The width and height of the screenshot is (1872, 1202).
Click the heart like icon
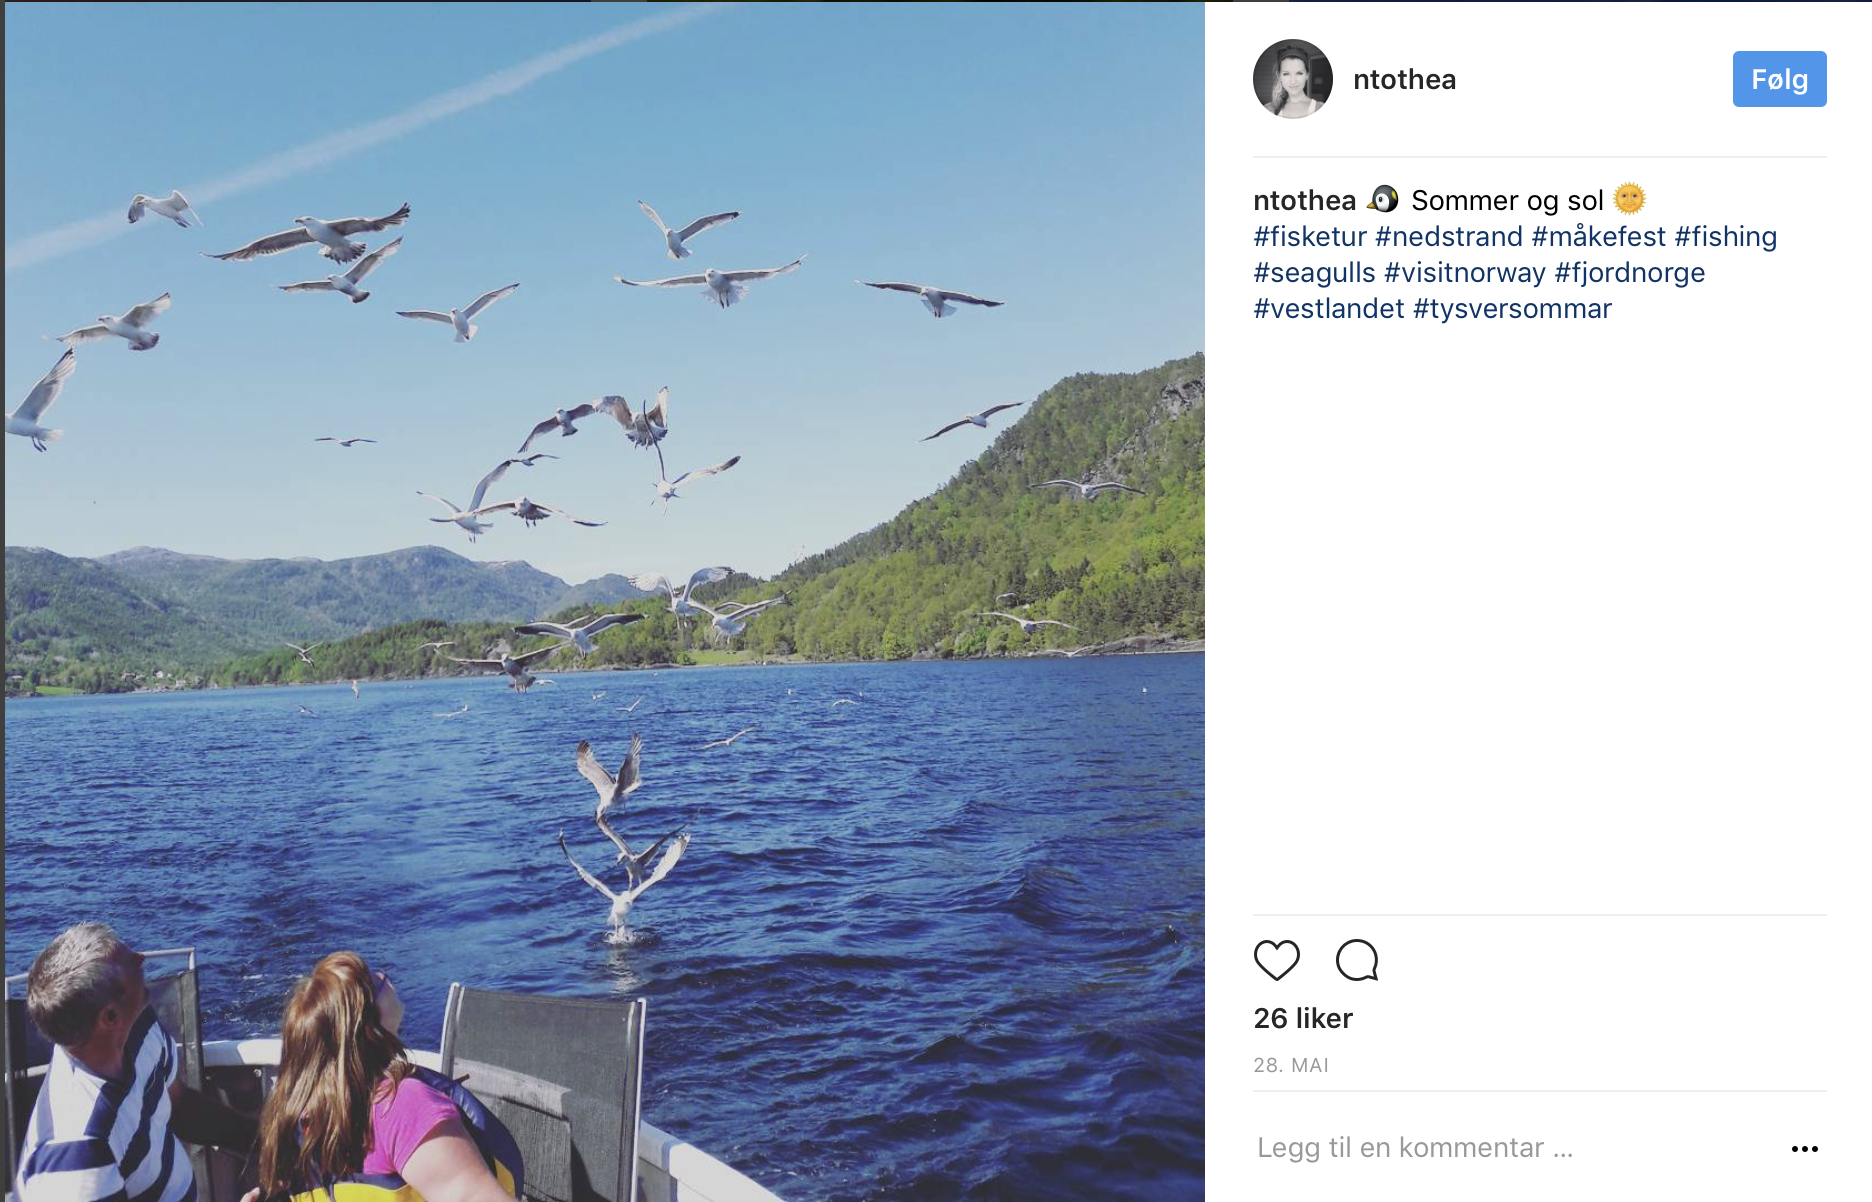point(1277,961)
